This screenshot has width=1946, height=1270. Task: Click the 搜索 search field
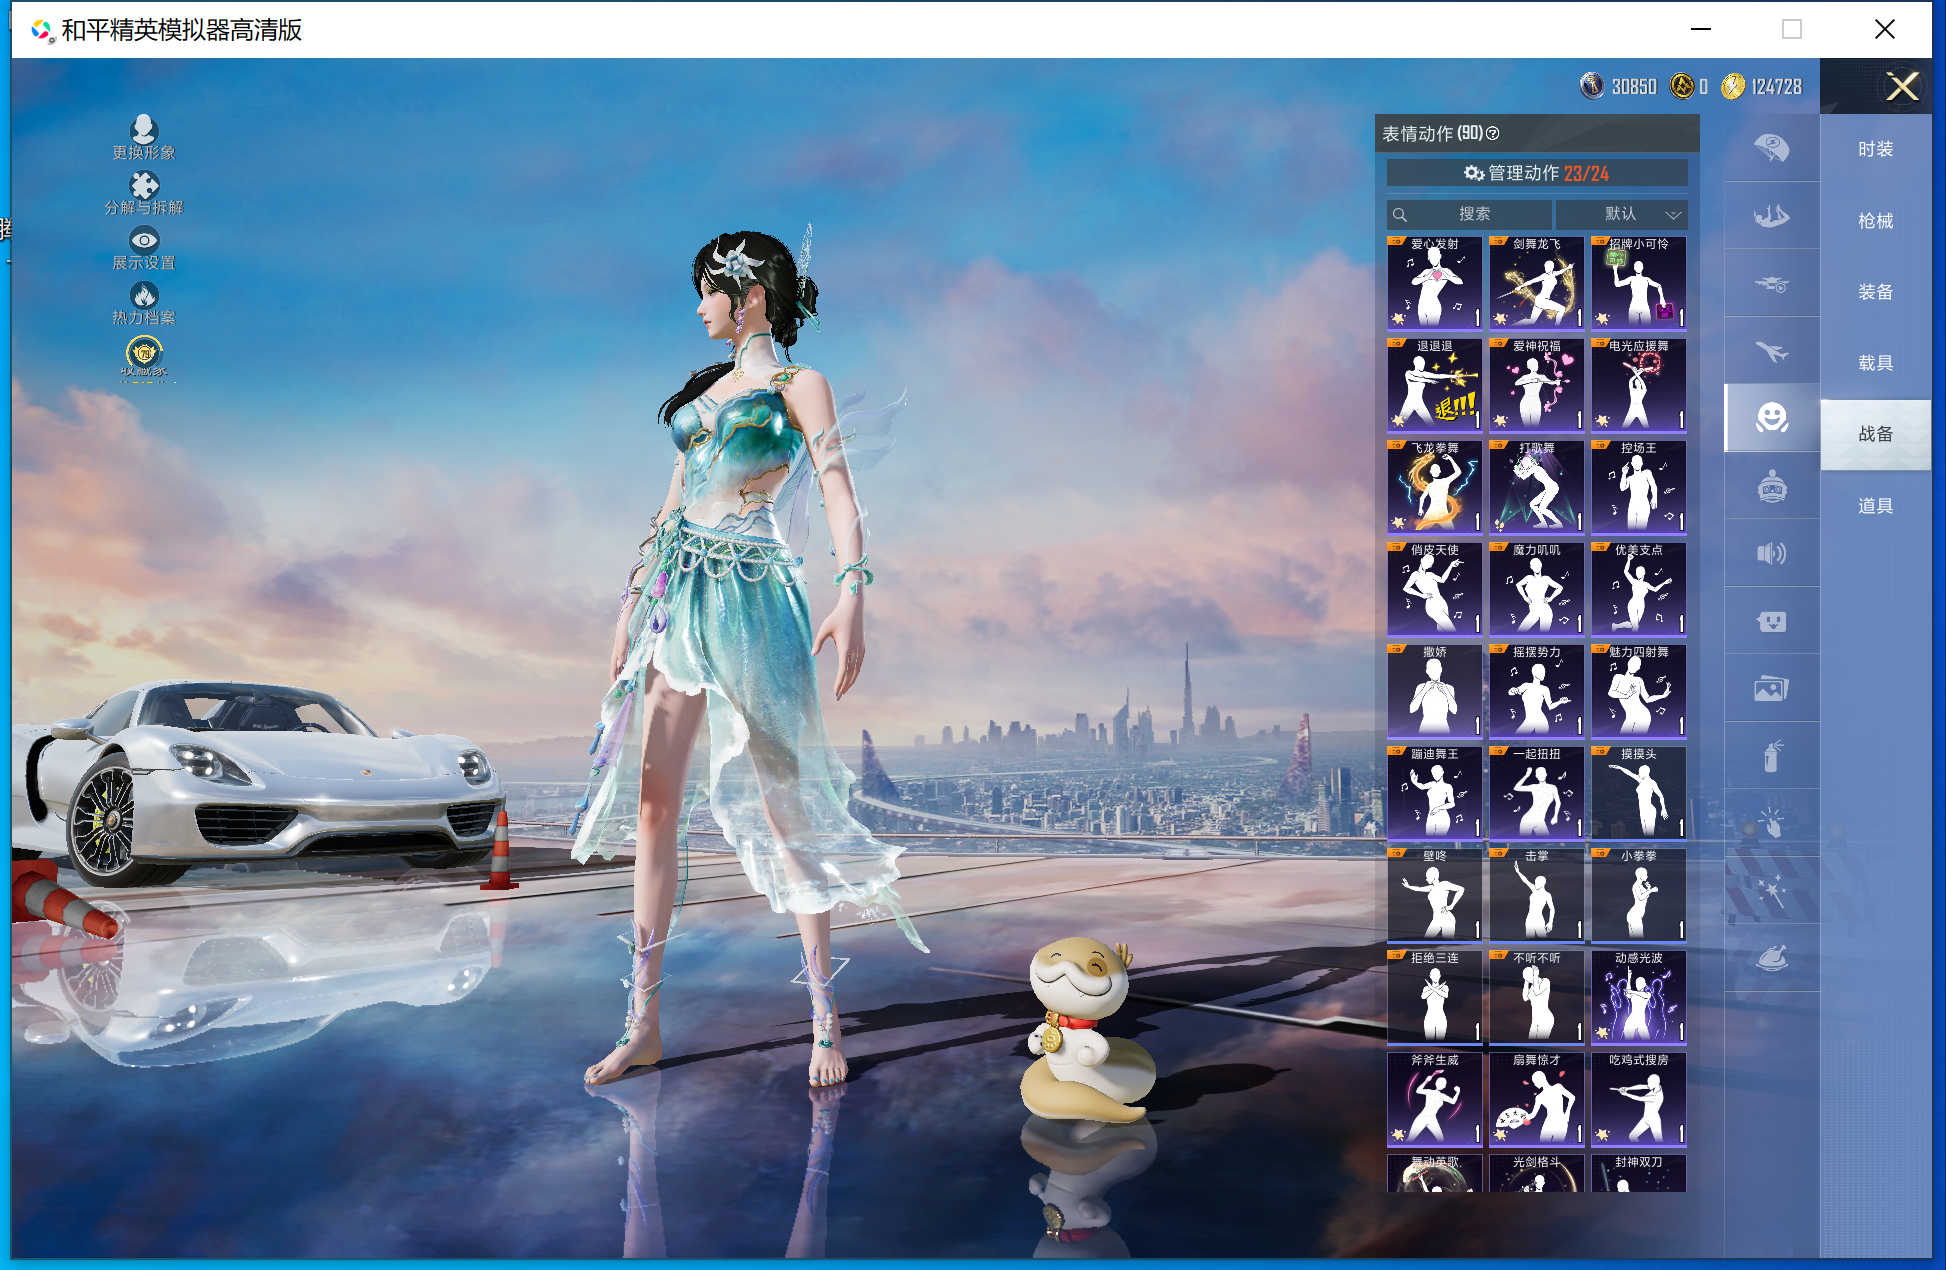1470,214
